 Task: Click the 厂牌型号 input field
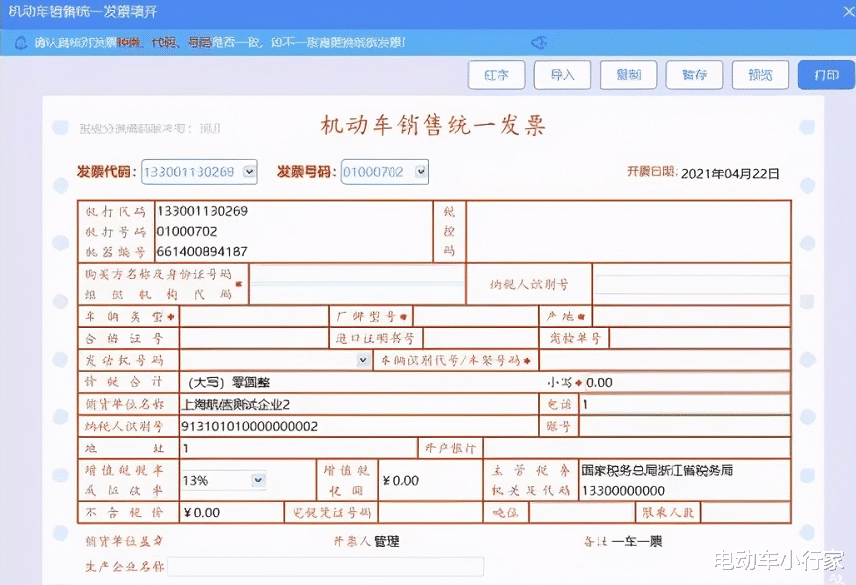(x=475, y=317)
